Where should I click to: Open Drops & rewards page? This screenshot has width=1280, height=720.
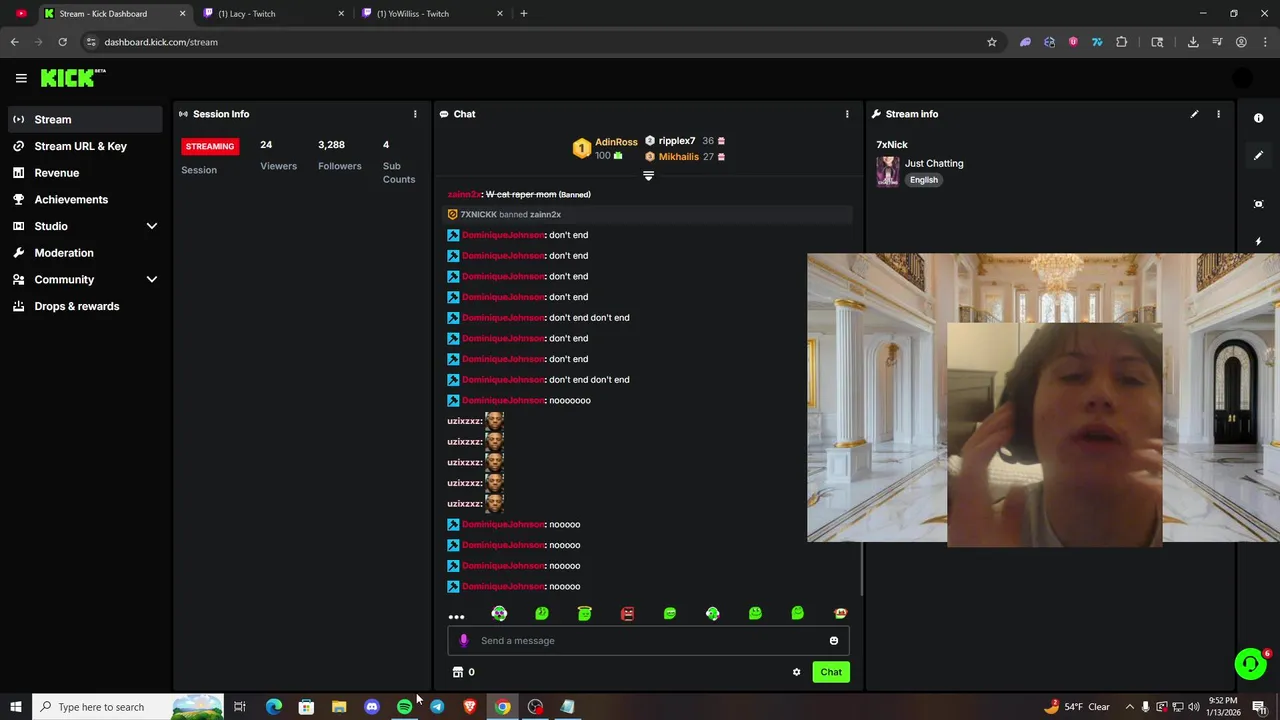pos(85,306)
